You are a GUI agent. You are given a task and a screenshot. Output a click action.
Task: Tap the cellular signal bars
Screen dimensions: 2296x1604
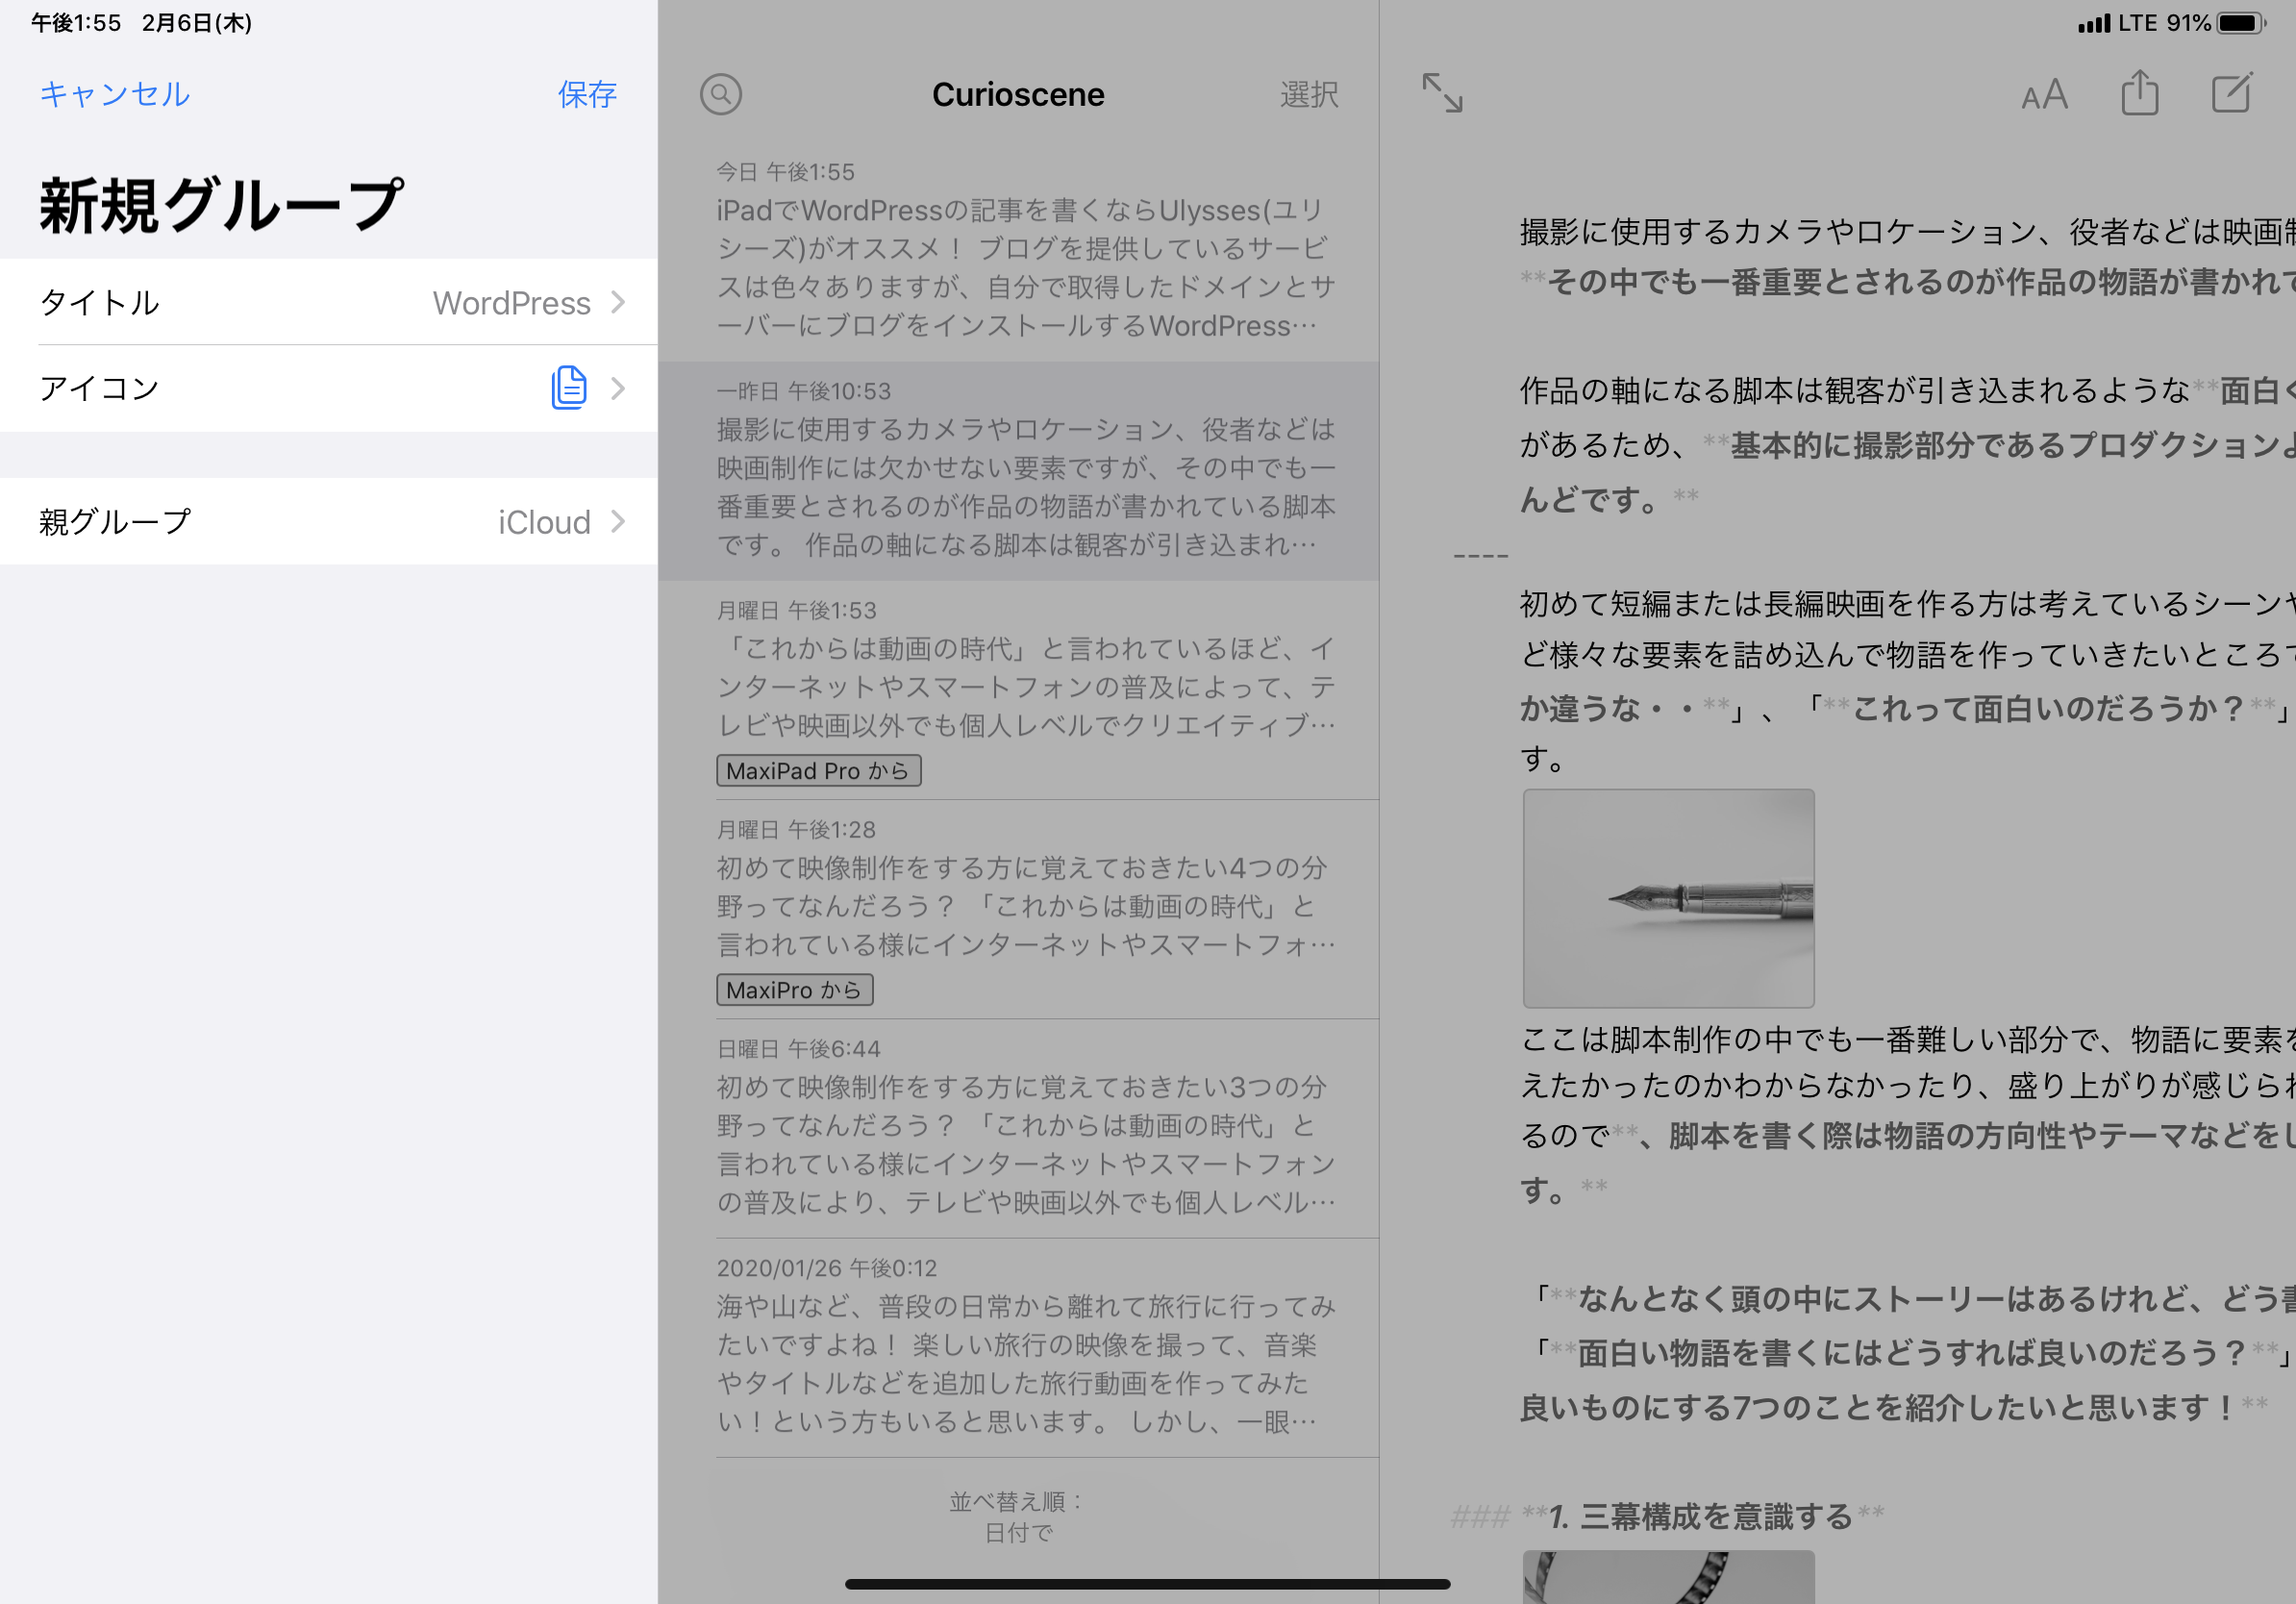[x=2093, y=23]
